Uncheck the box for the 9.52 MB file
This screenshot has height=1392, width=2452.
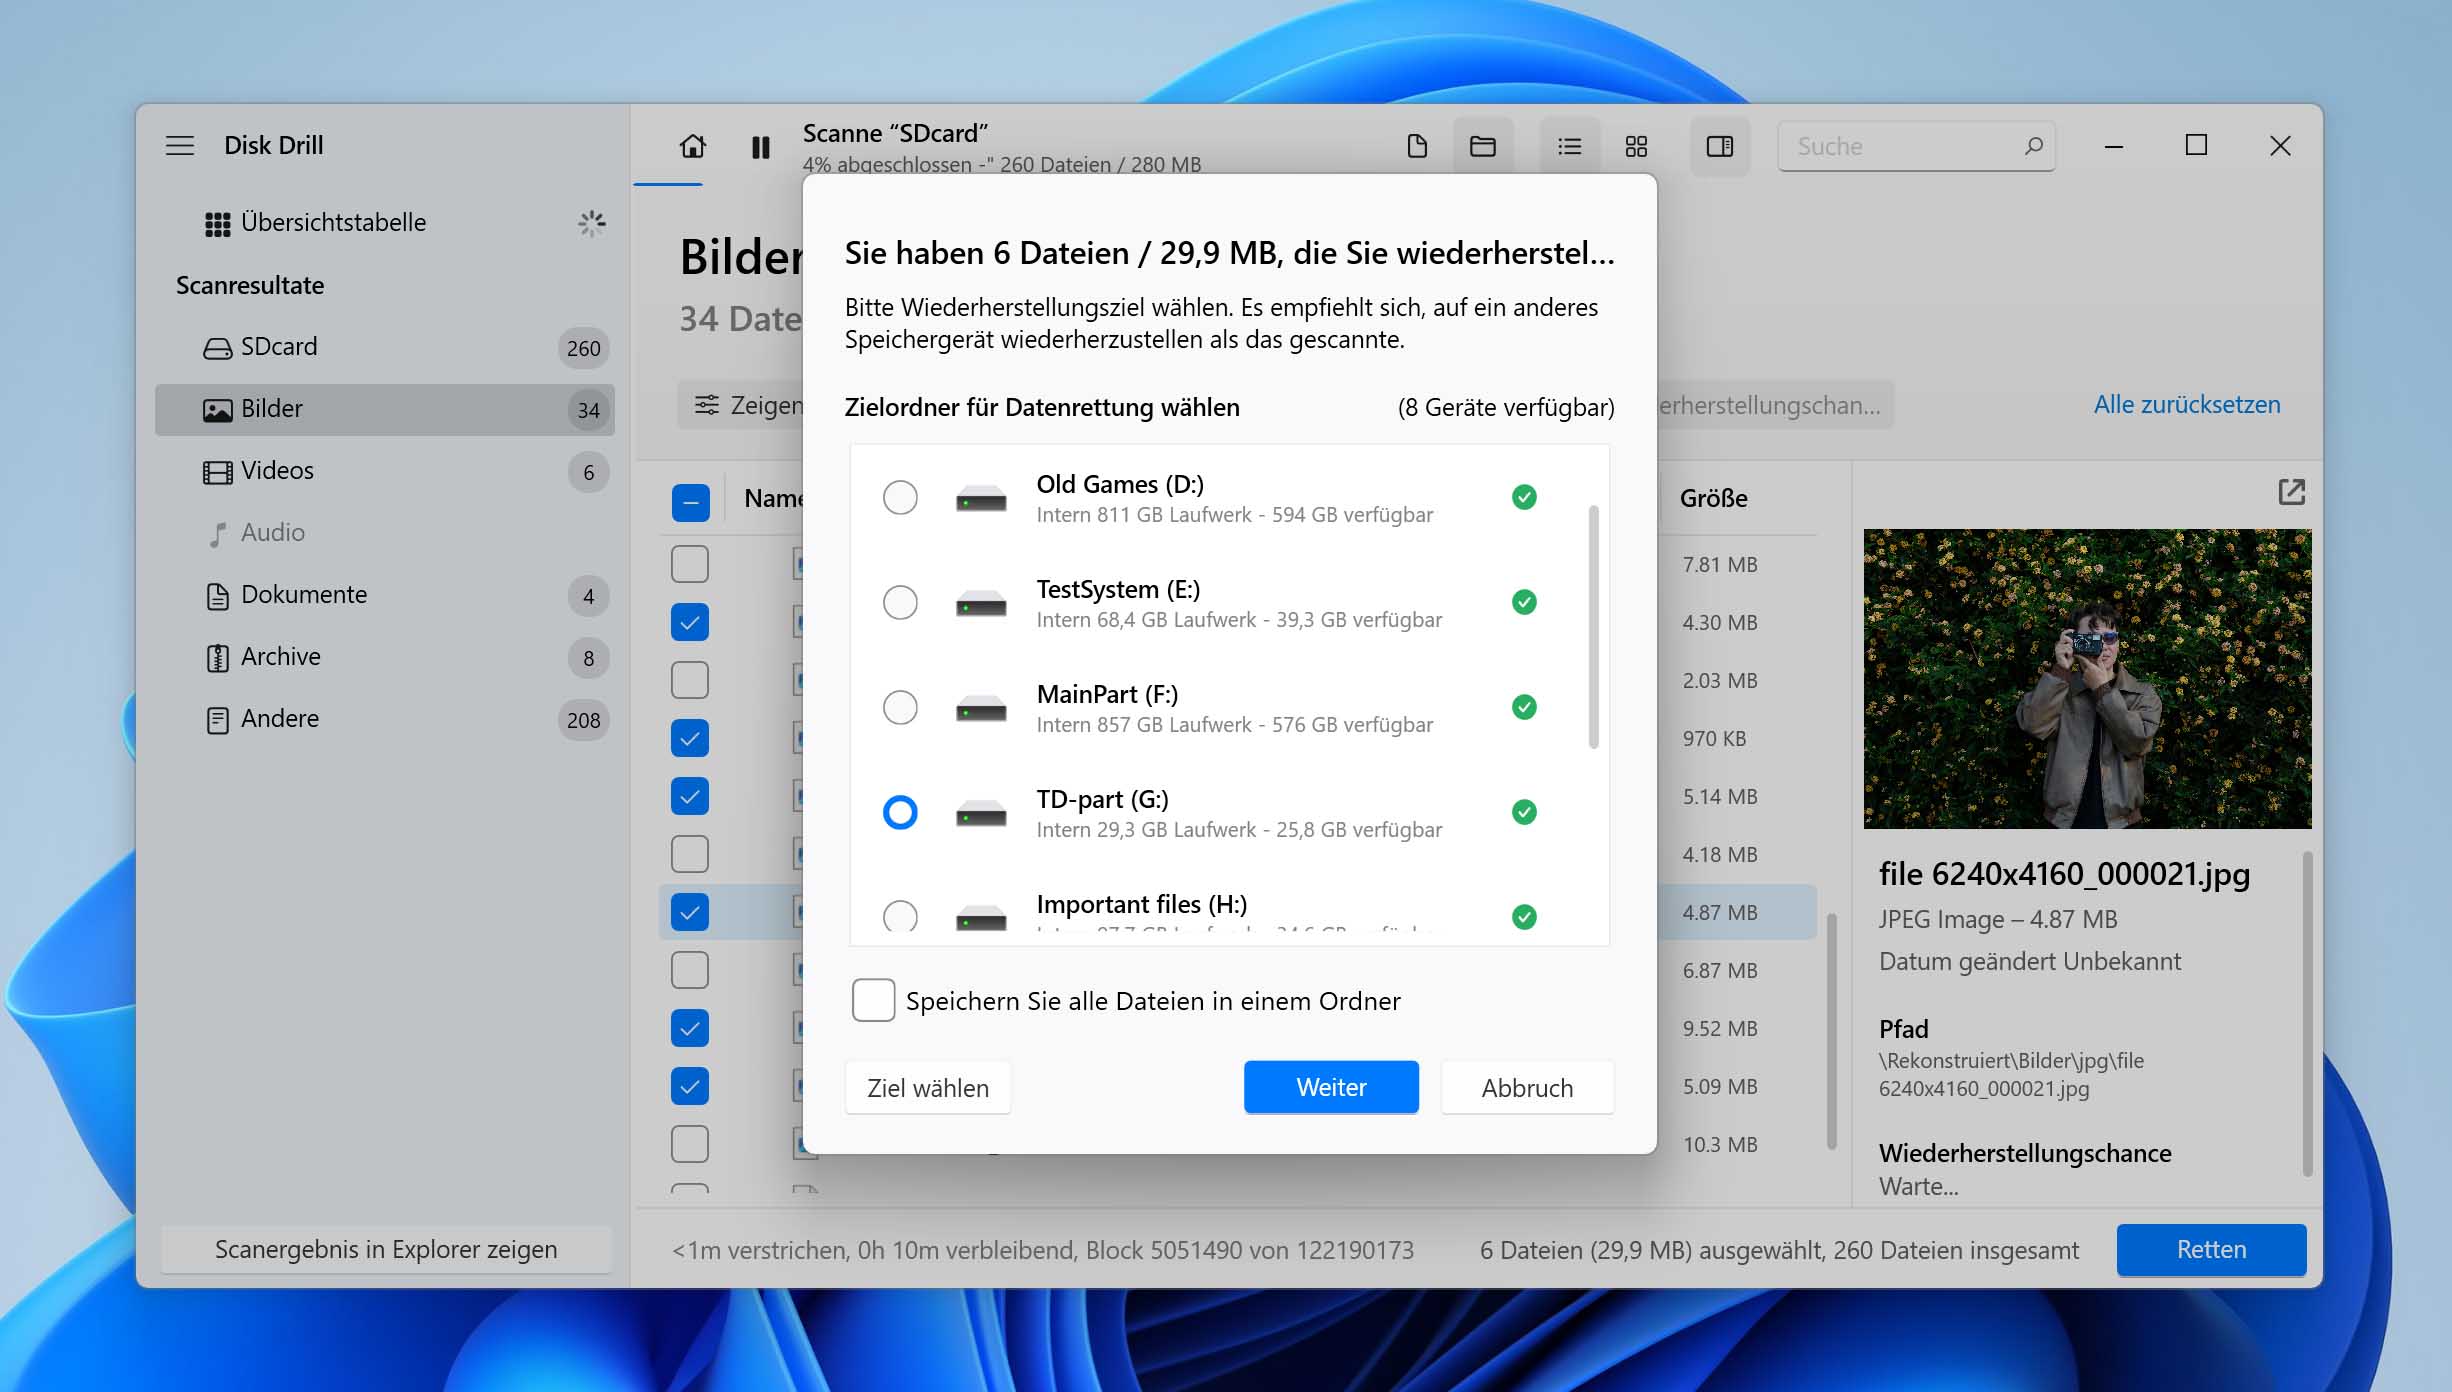[690, 1028]
